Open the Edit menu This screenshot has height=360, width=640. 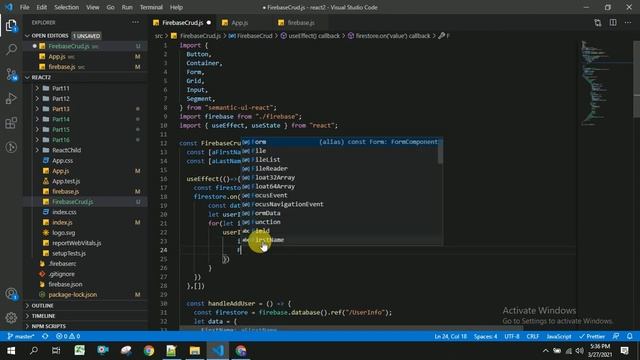(42, 7)
